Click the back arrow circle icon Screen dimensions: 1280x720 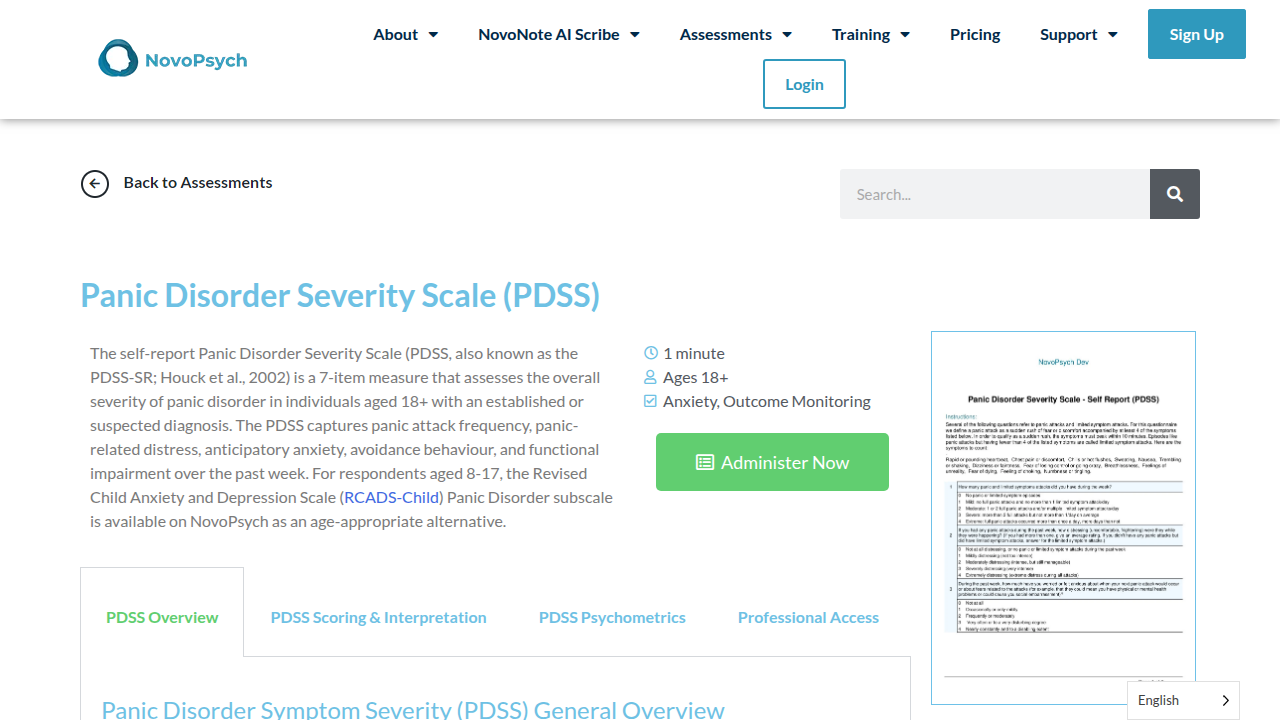pyautogui.click(x=95, y=183)
